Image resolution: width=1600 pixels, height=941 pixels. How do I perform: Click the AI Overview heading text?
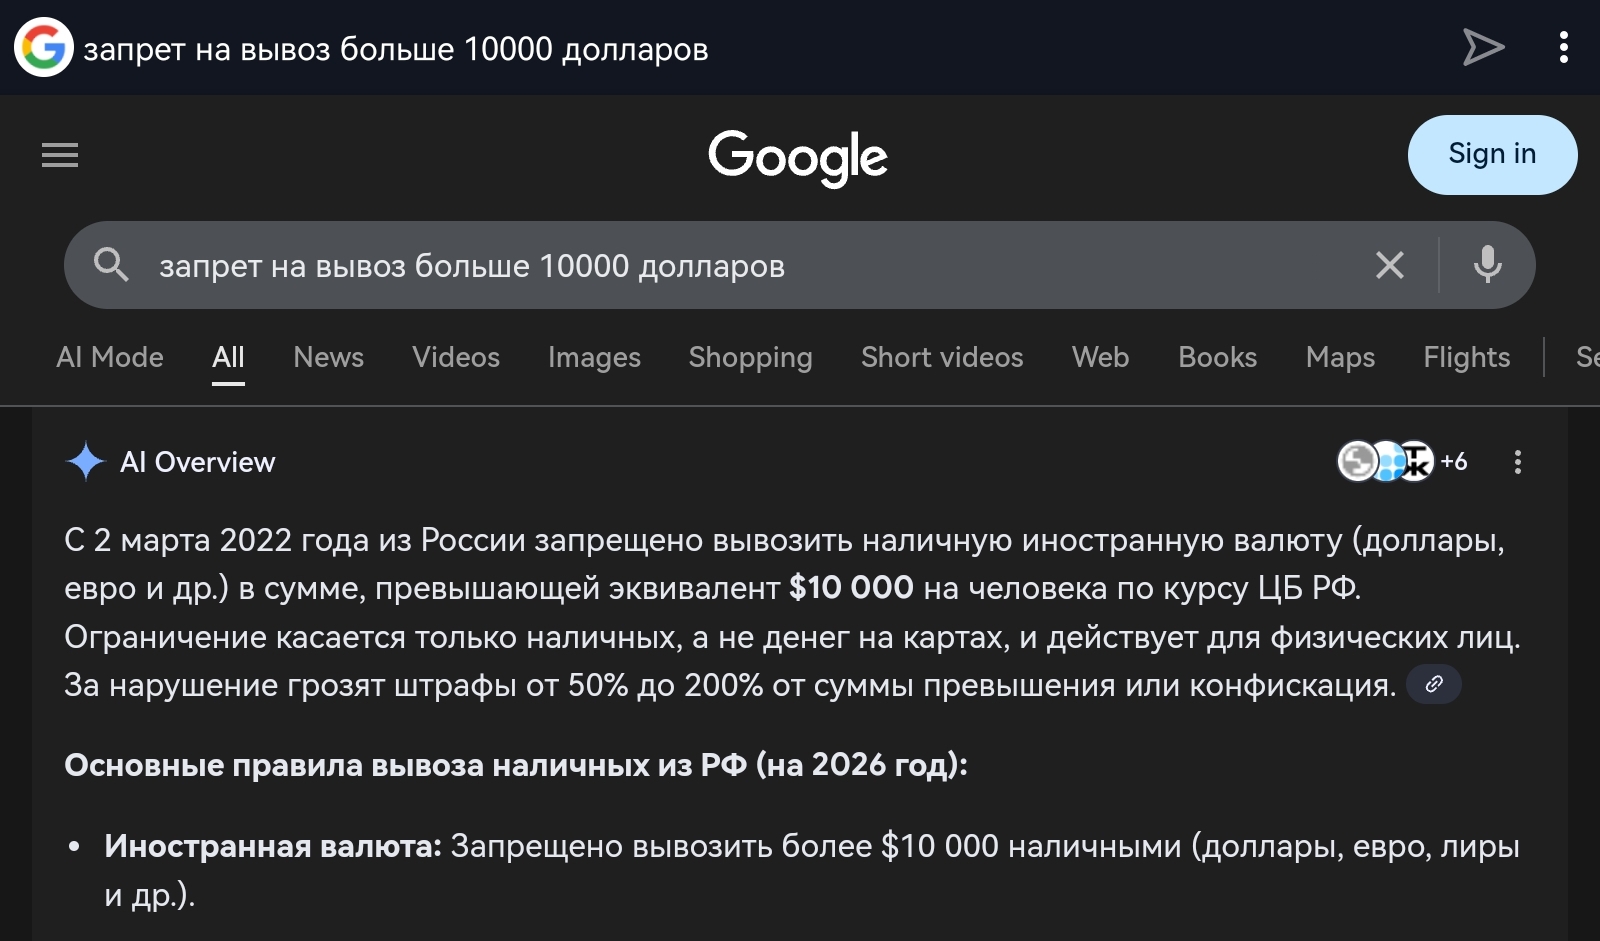[x=198, y=462]
